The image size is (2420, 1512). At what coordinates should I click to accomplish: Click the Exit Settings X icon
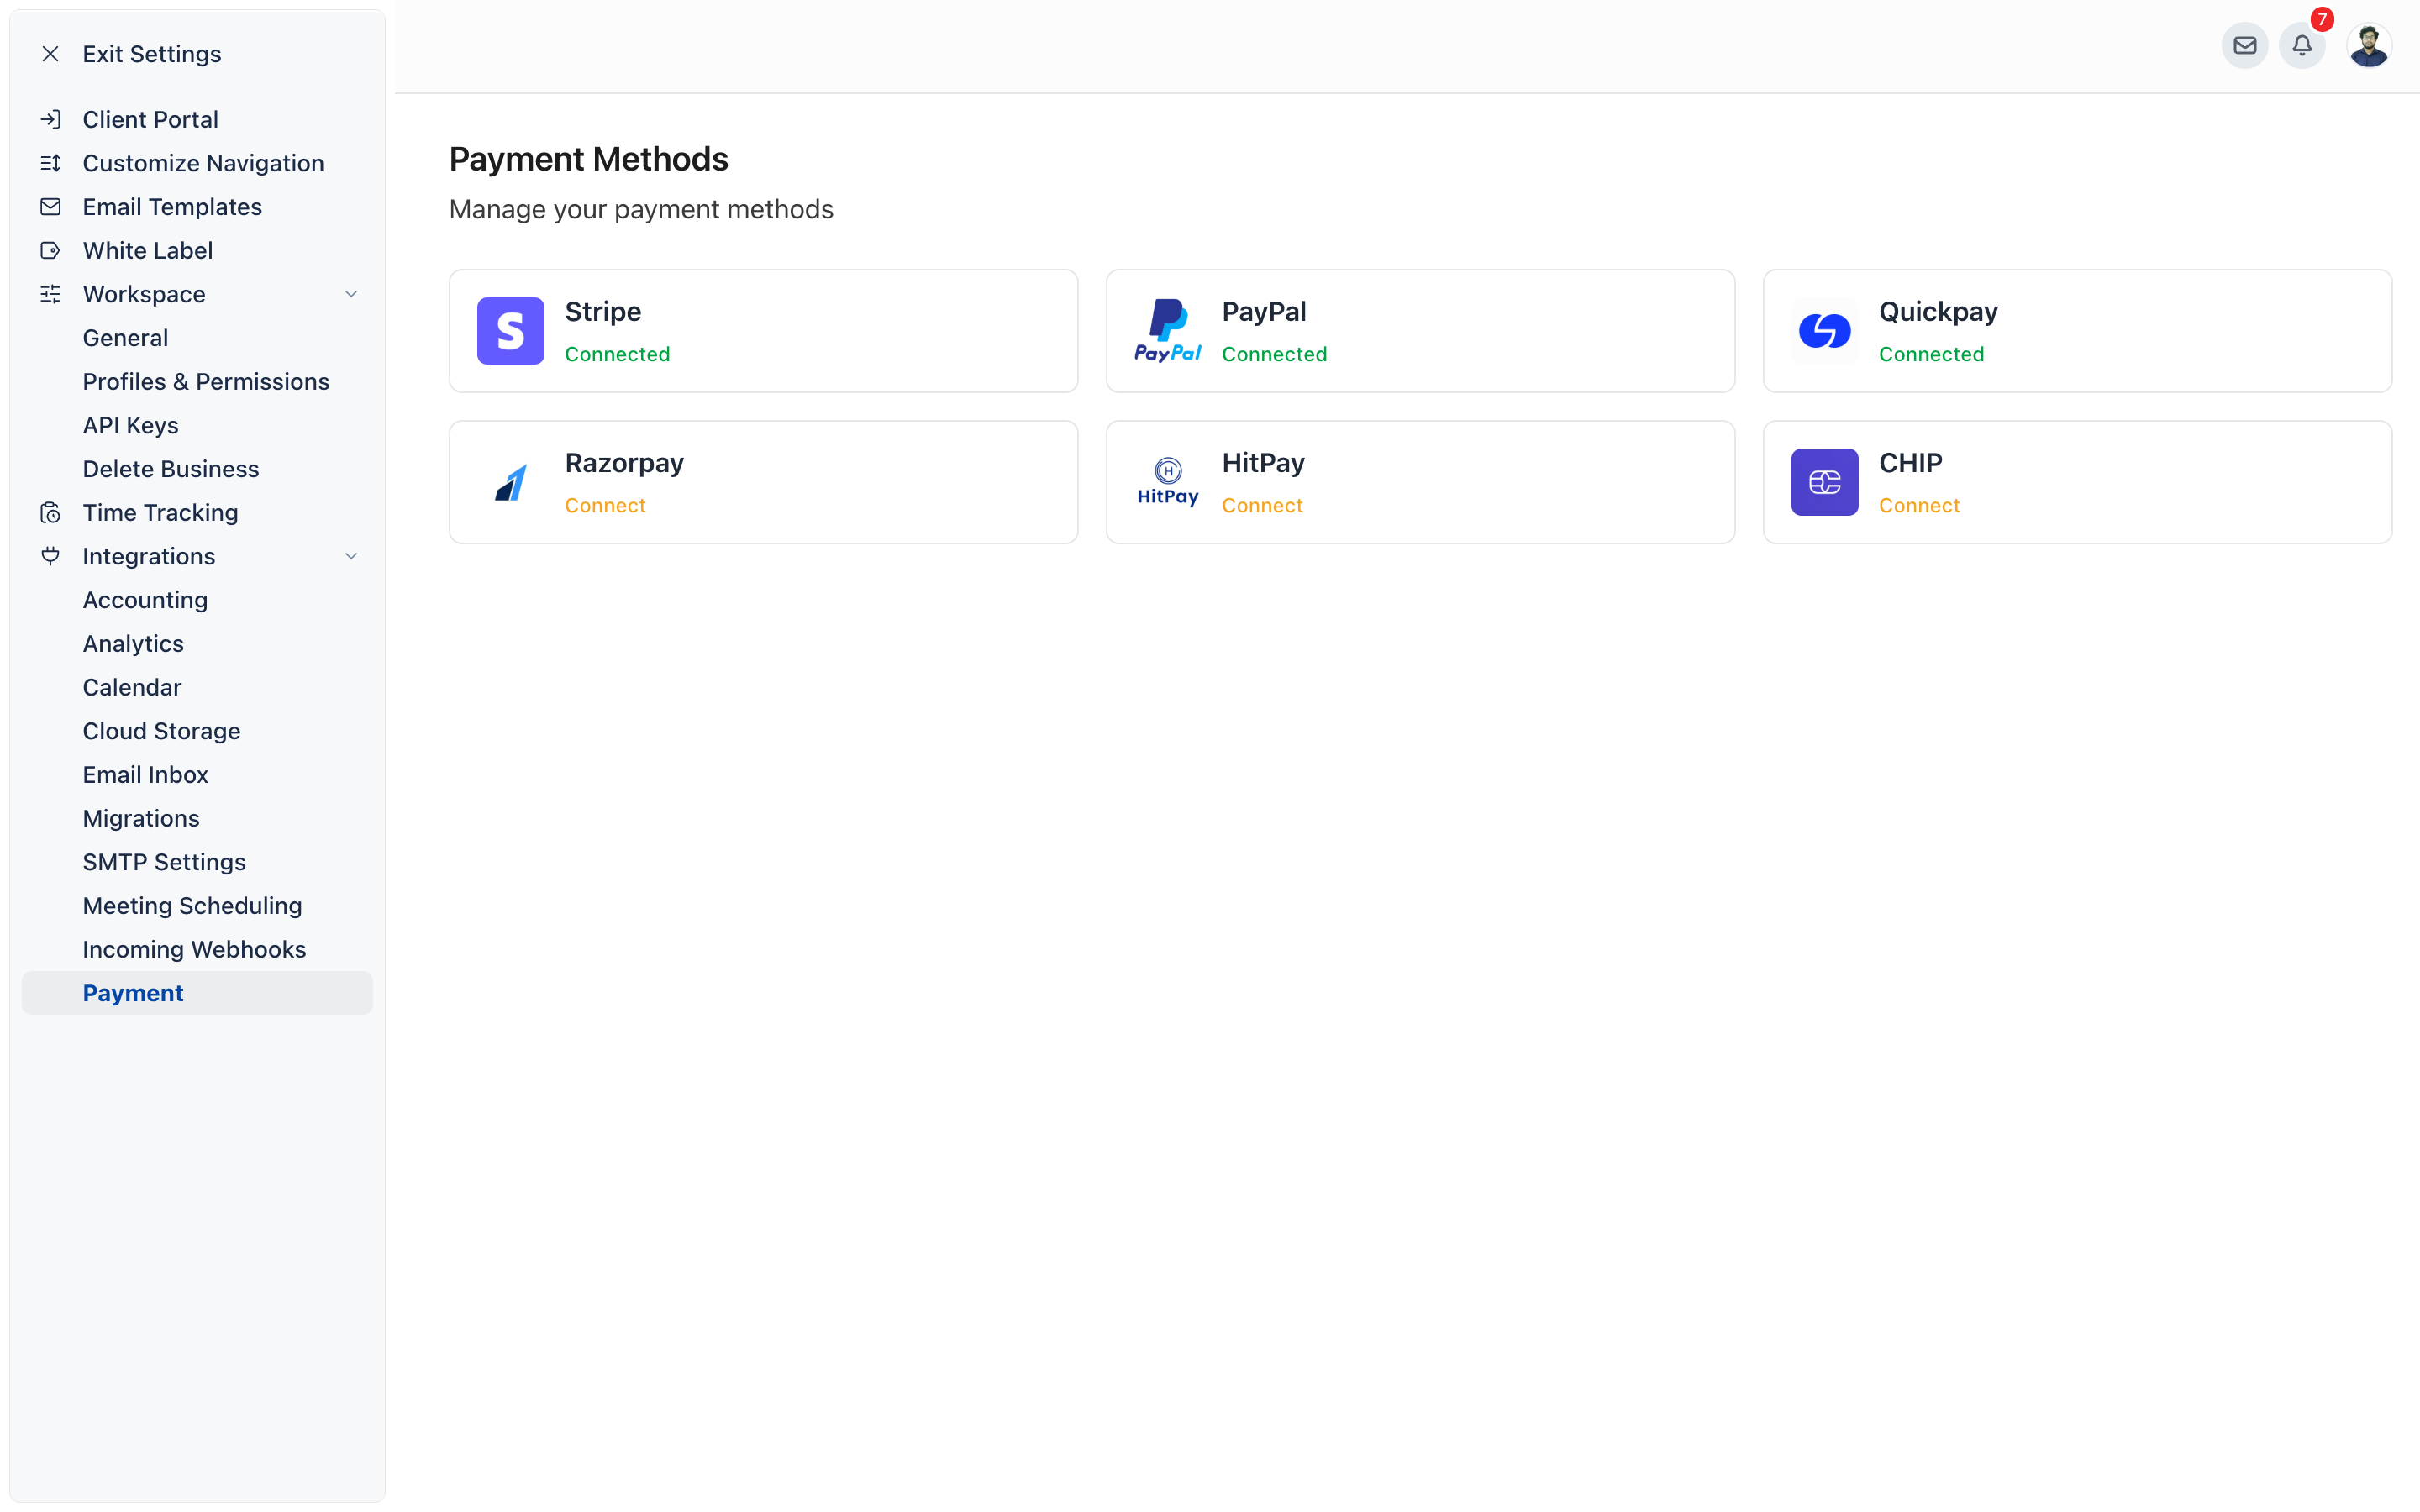[x=50, y=54]
